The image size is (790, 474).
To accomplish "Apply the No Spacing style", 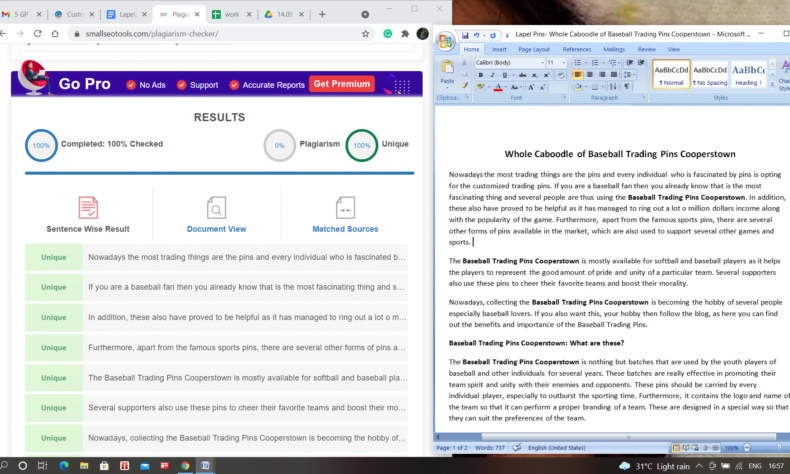I will click(x=710, y=74).
